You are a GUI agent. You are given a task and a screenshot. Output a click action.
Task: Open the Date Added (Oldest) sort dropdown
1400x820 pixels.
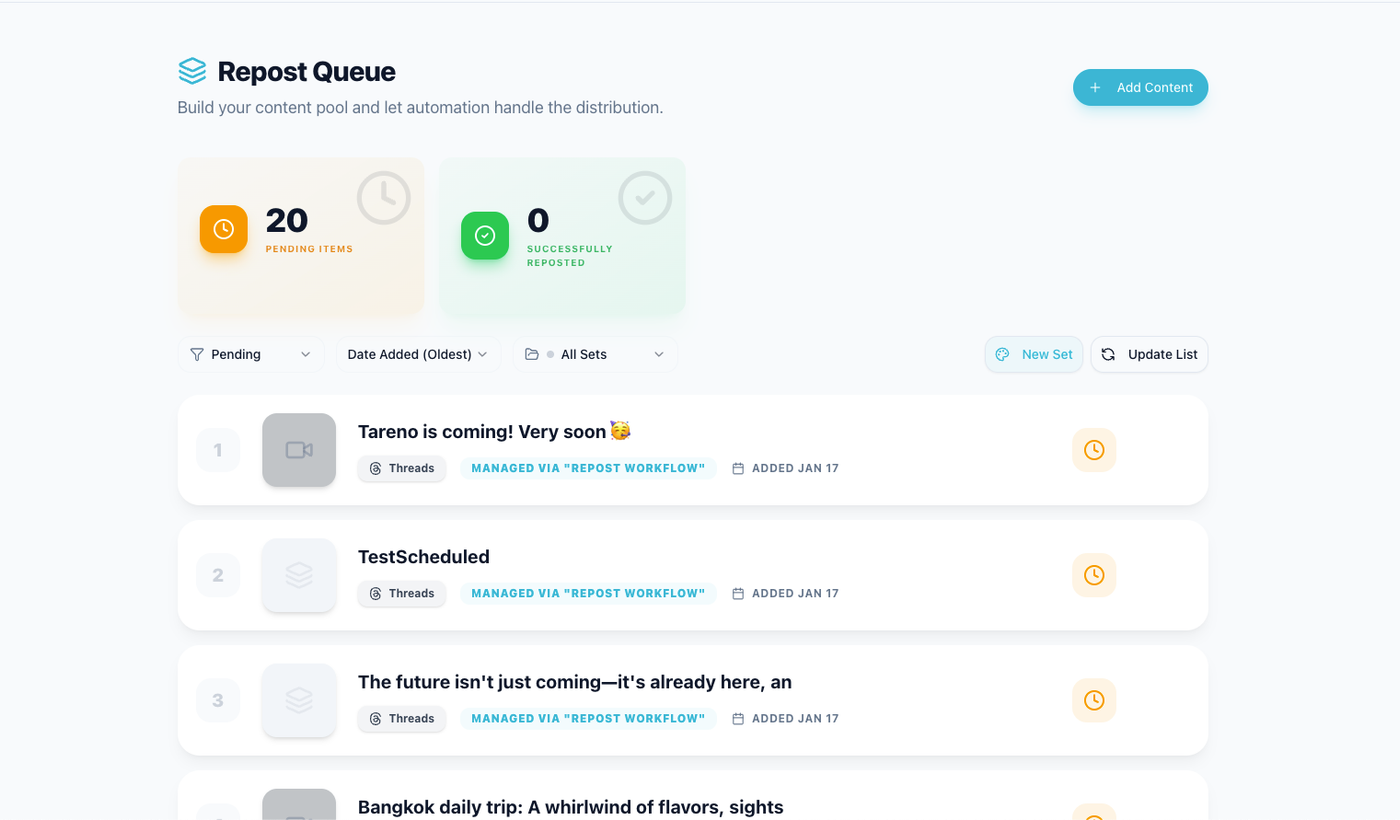pyautogui.click(x=418, y=354)
